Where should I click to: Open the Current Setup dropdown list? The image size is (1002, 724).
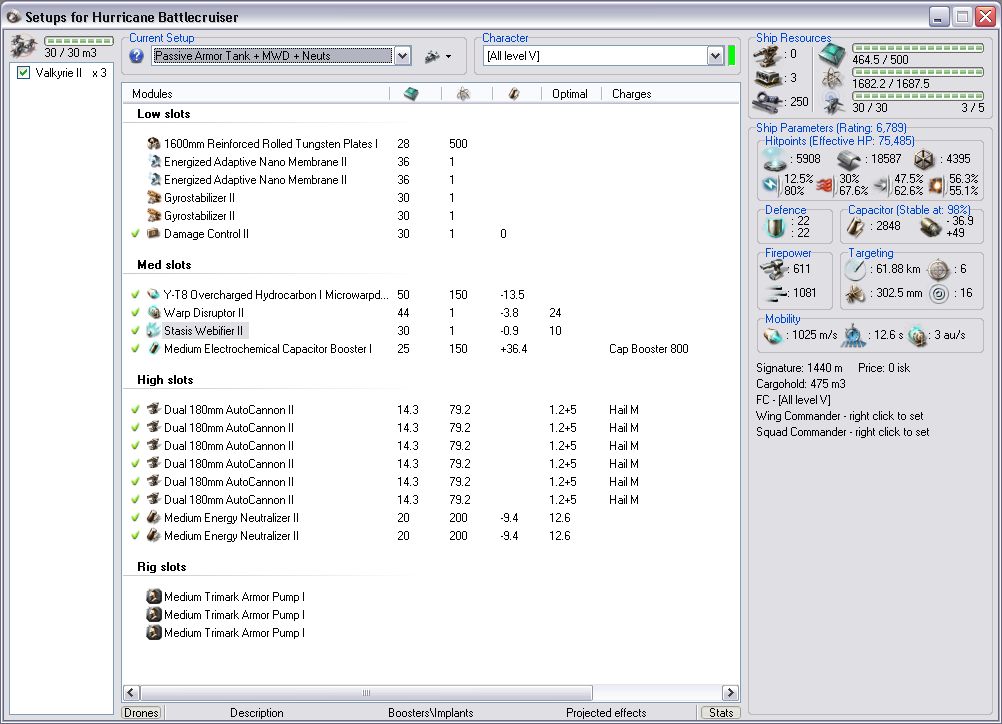(402, 56)
